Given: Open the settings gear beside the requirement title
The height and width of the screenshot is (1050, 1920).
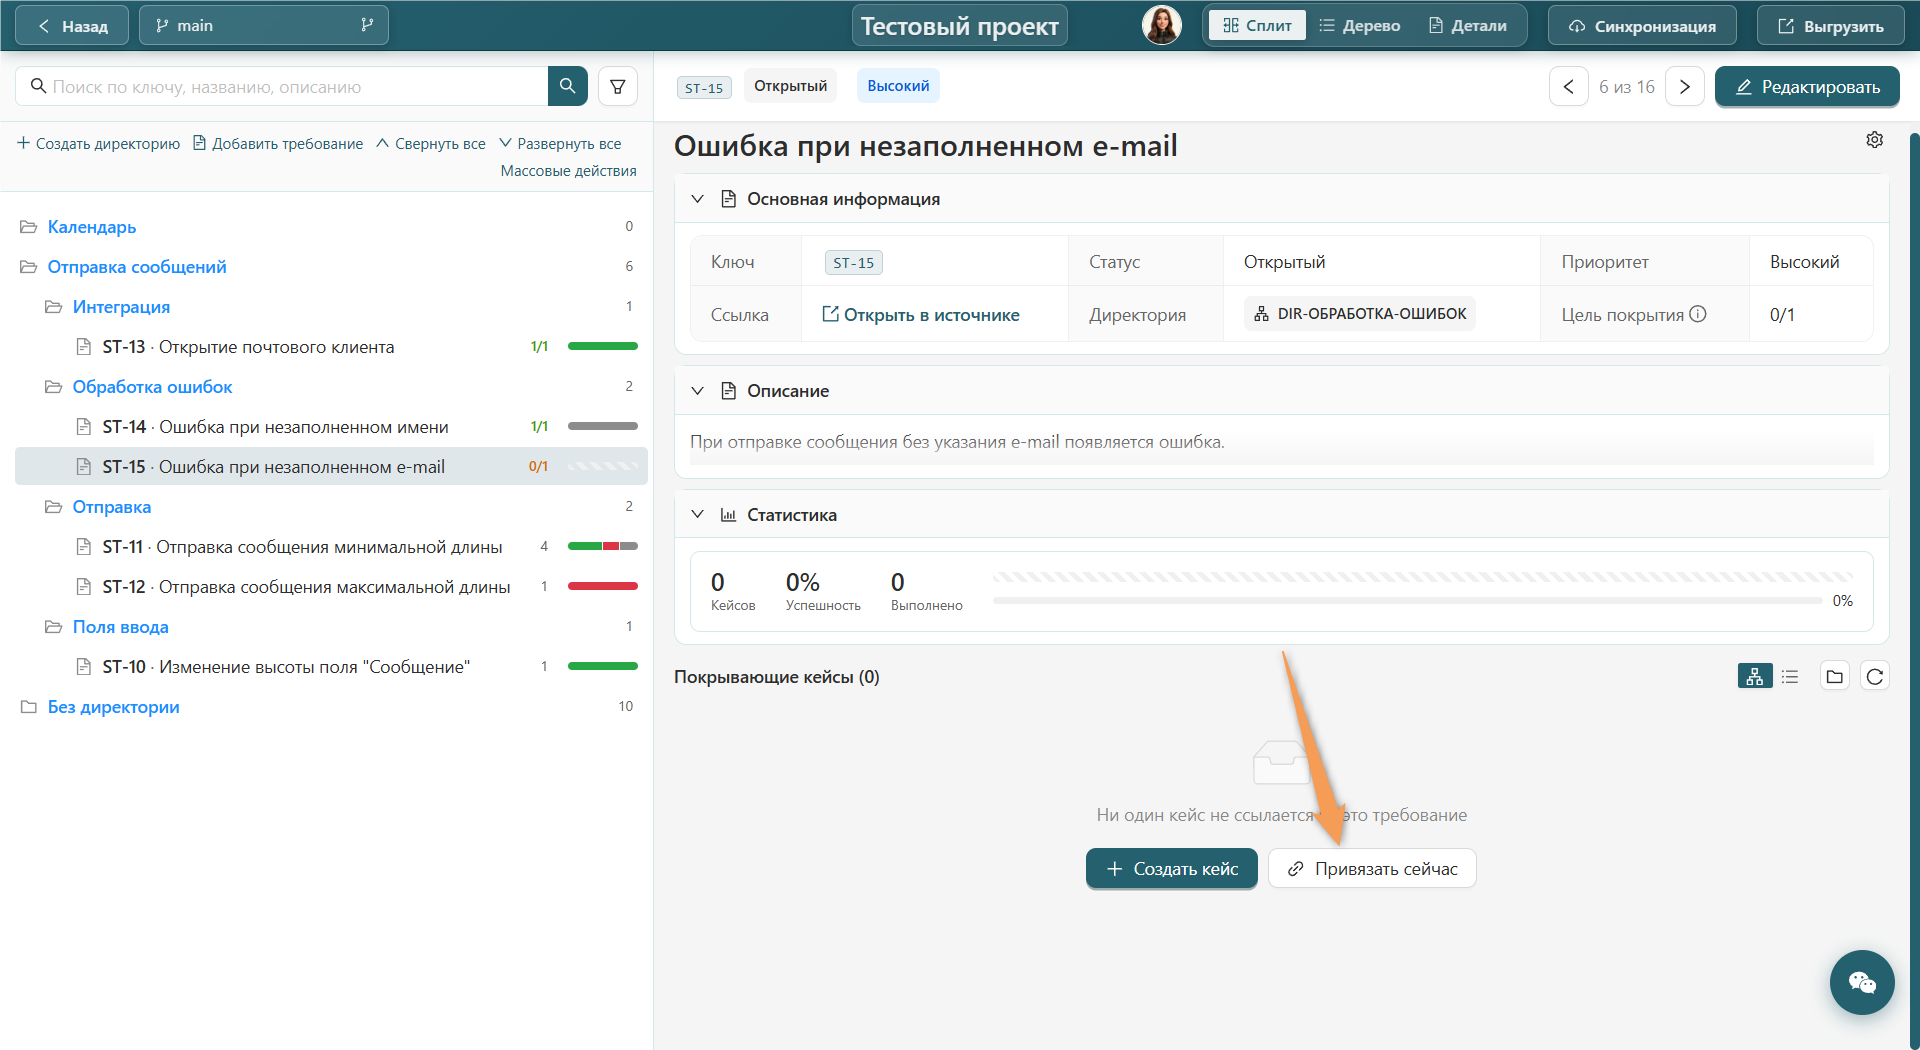Looking at the screenshot, I should click(1874, 140).
